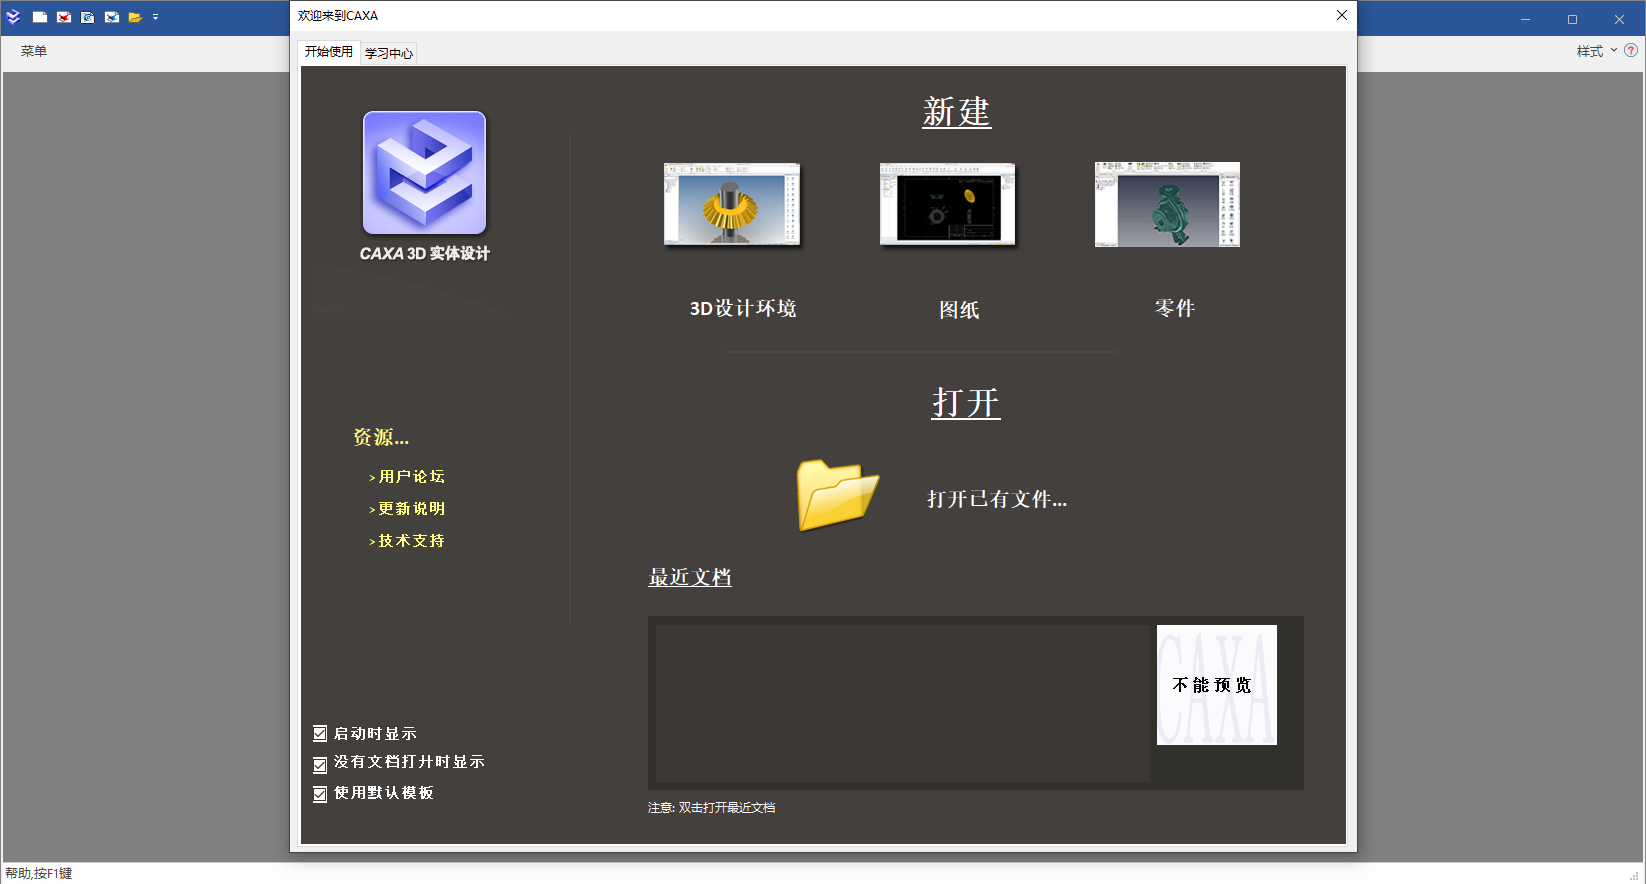Open the 用户论坛 resource link

[411, 477]
